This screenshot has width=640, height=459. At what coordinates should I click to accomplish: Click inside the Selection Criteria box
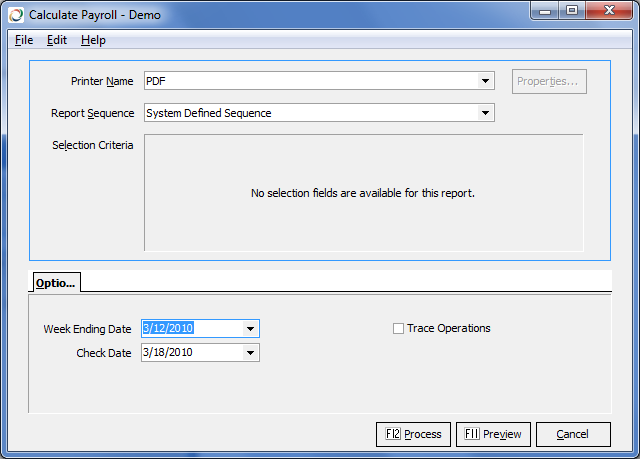[x=363, y=193]
